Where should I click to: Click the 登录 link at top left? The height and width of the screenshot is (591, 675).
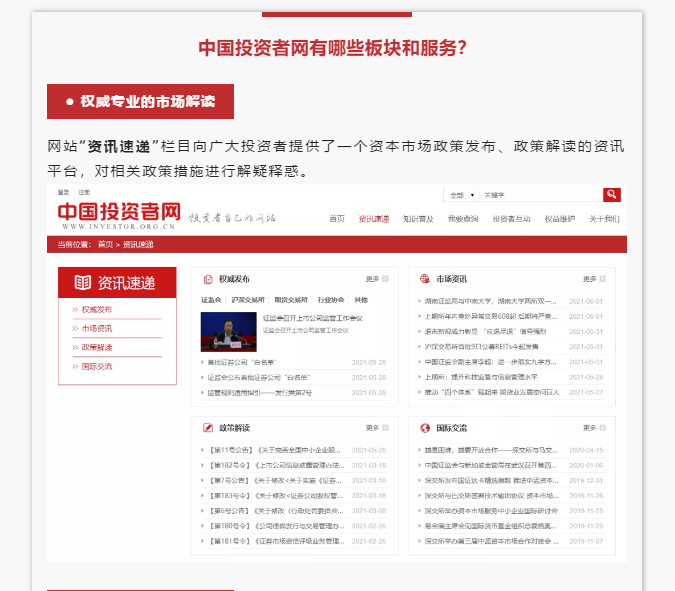click(x=63, y=192)
